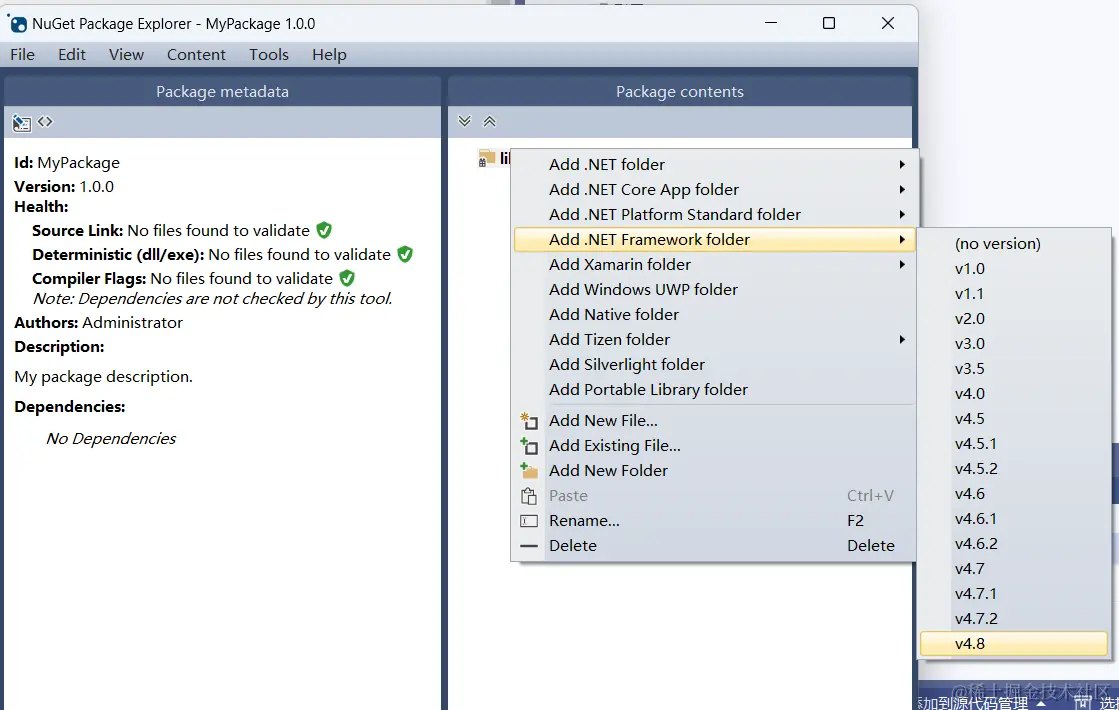Open the Help menu

[329, 54]
